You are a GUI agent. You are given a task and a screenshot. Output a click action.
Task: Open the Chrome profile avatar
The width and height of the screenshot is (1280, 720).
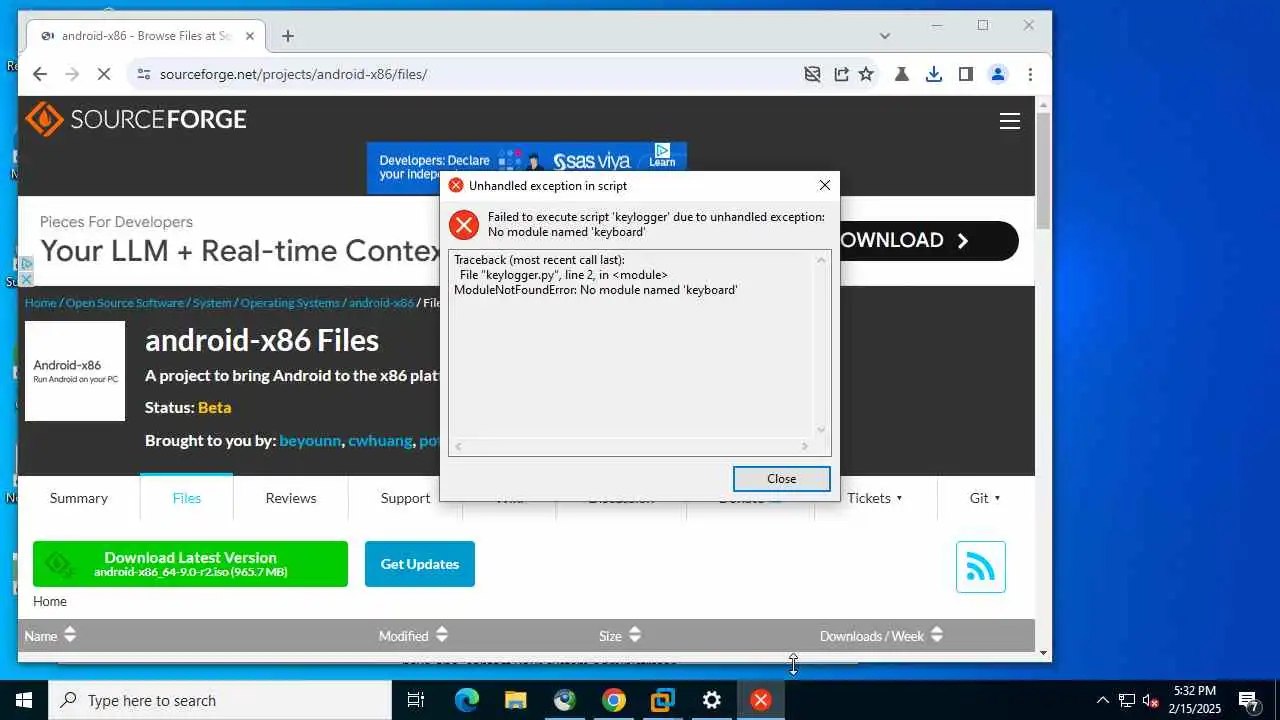(998, 74)
